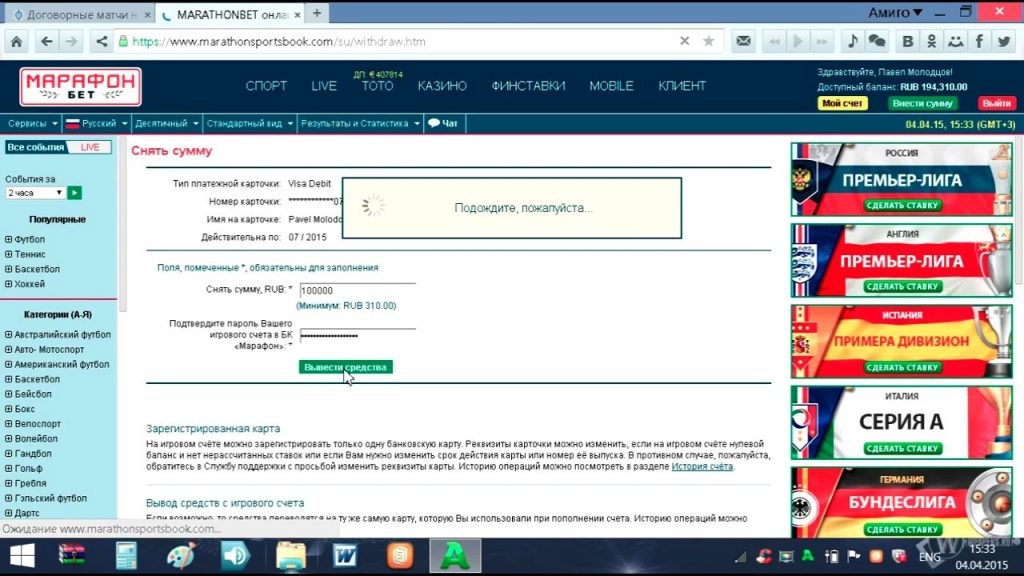Click the previous track icon in toolbar
1024x576 pixels.
point(775,41)
